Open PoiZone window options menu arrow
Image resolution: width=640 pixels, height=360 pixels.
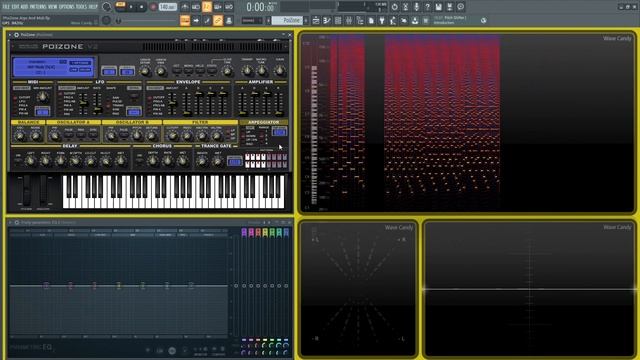tap(10, 35)
